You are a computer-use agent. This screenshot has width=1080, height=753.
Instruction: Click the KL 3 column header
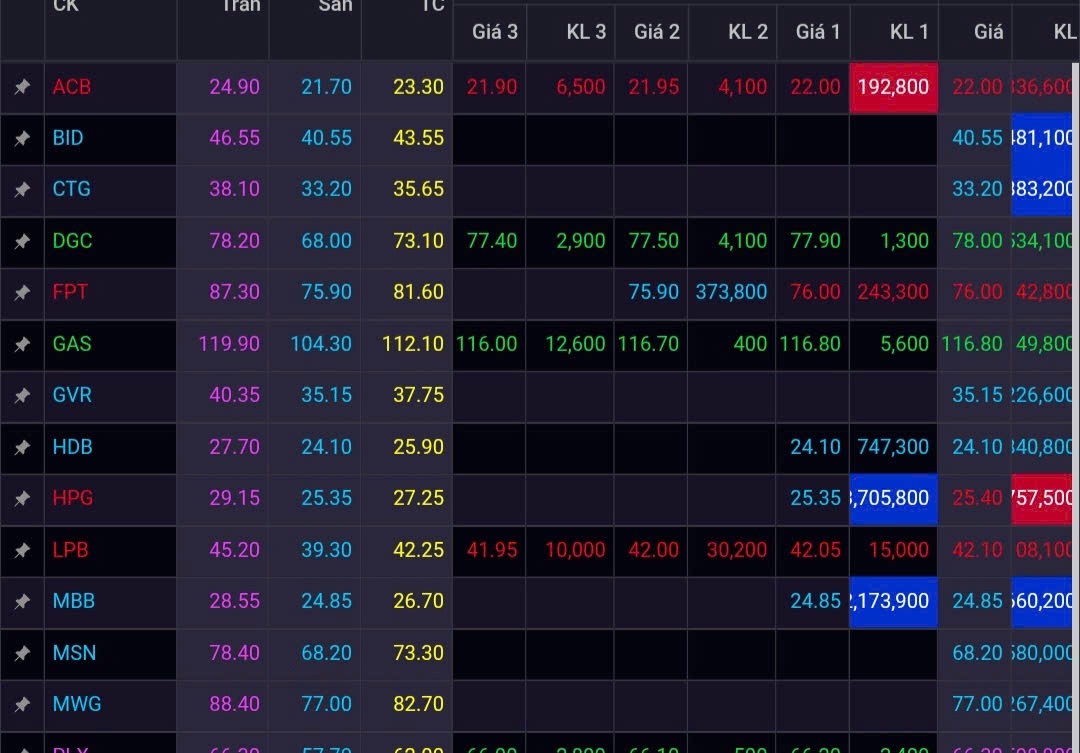pyautogui.click(x=586, y=32)
